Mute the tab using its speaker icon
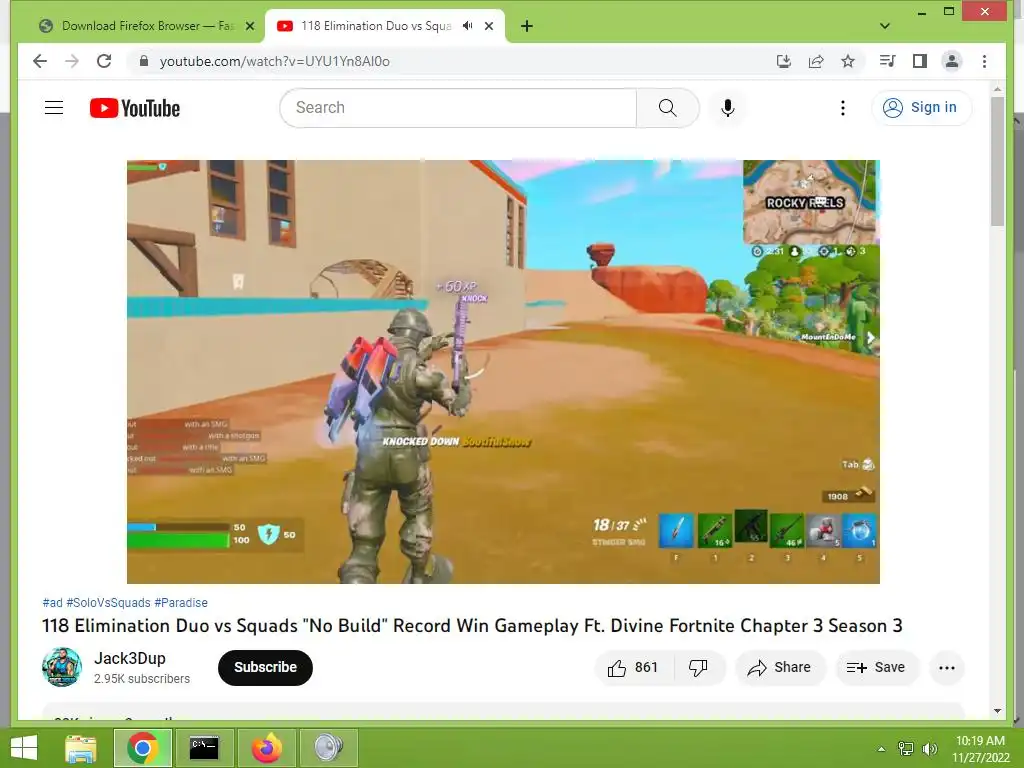Viewport: 1024px width, 768px height. (x=468, y=26)
